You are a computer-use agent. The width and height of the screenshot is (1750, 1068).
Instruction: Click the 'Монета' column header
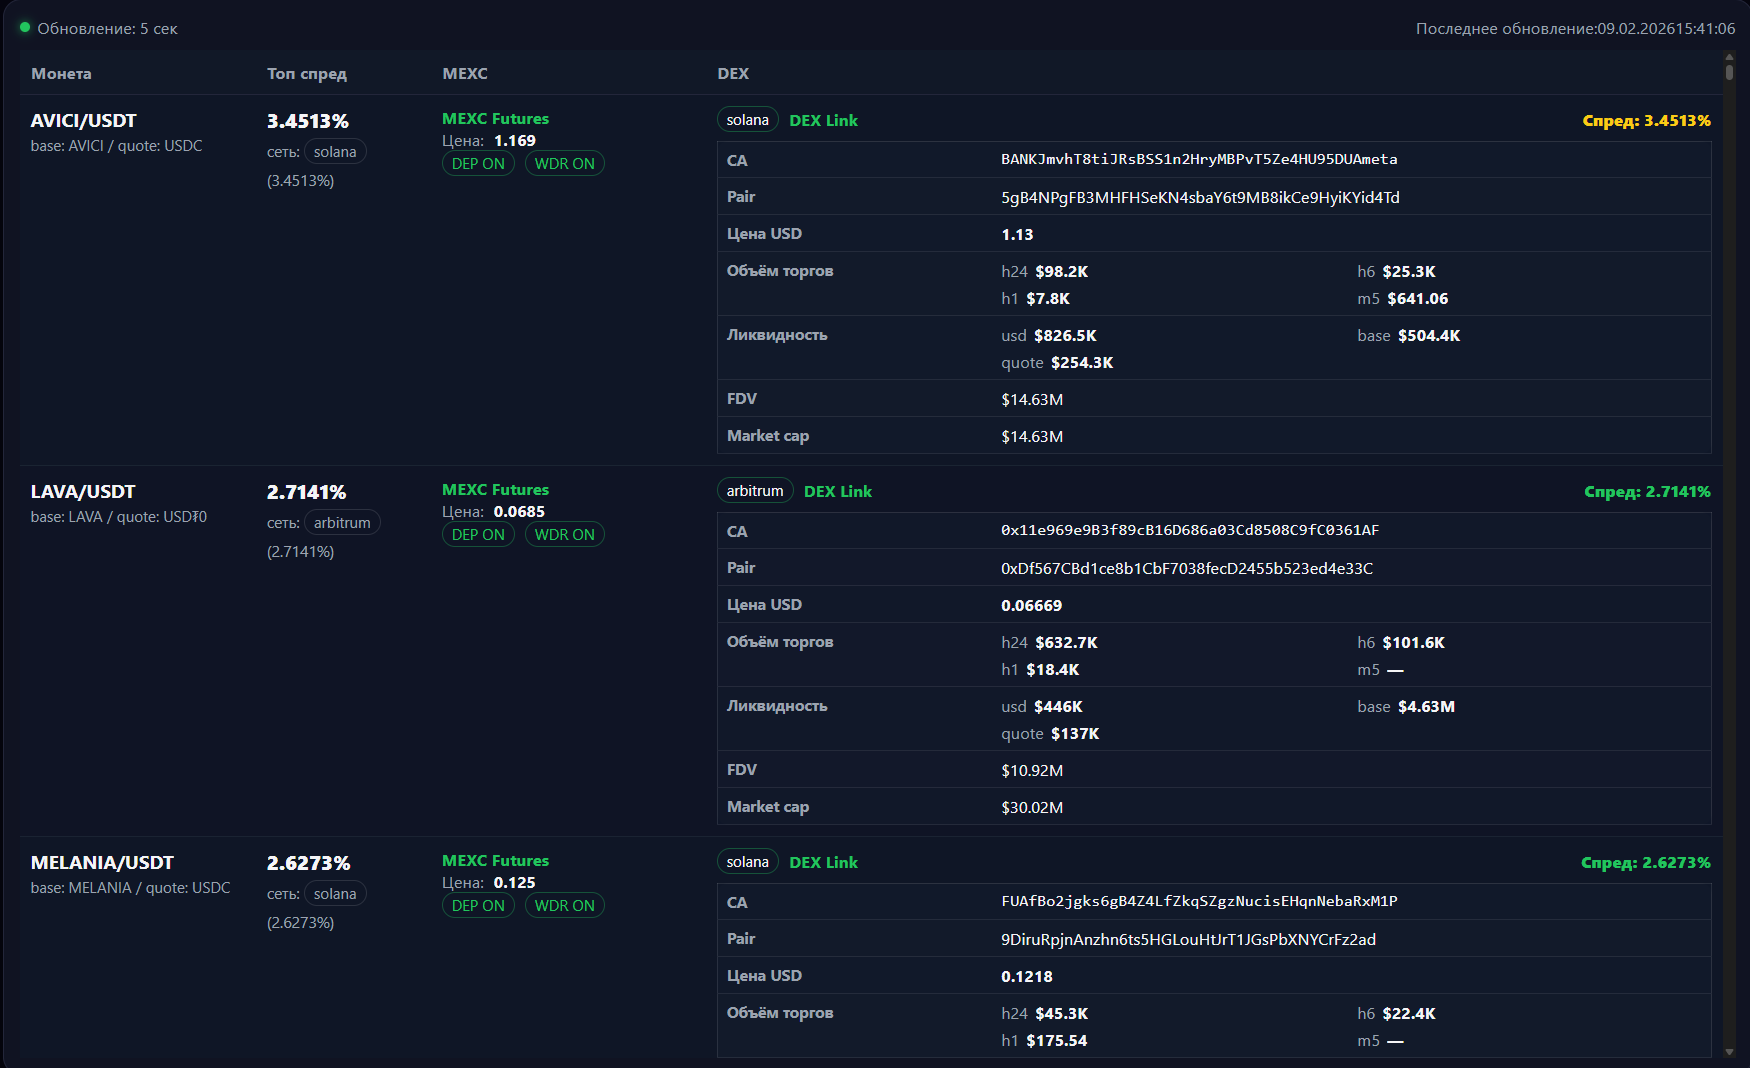(61, 74)
